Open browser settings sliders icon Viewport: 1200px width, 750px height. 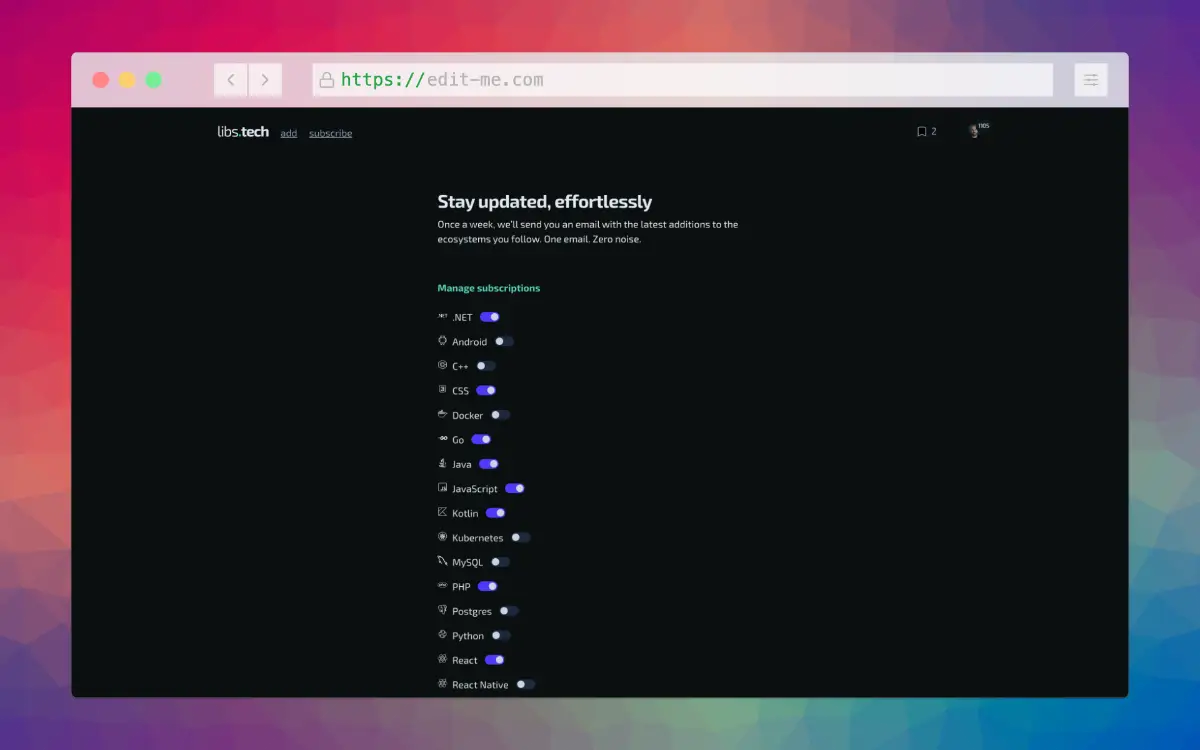pyautogui.click(x=1091, y=80)
